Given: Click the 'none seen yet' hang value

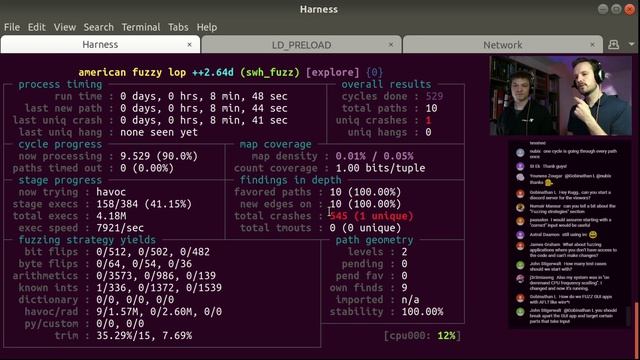Looking at the screenshot, I should (159, 132).
